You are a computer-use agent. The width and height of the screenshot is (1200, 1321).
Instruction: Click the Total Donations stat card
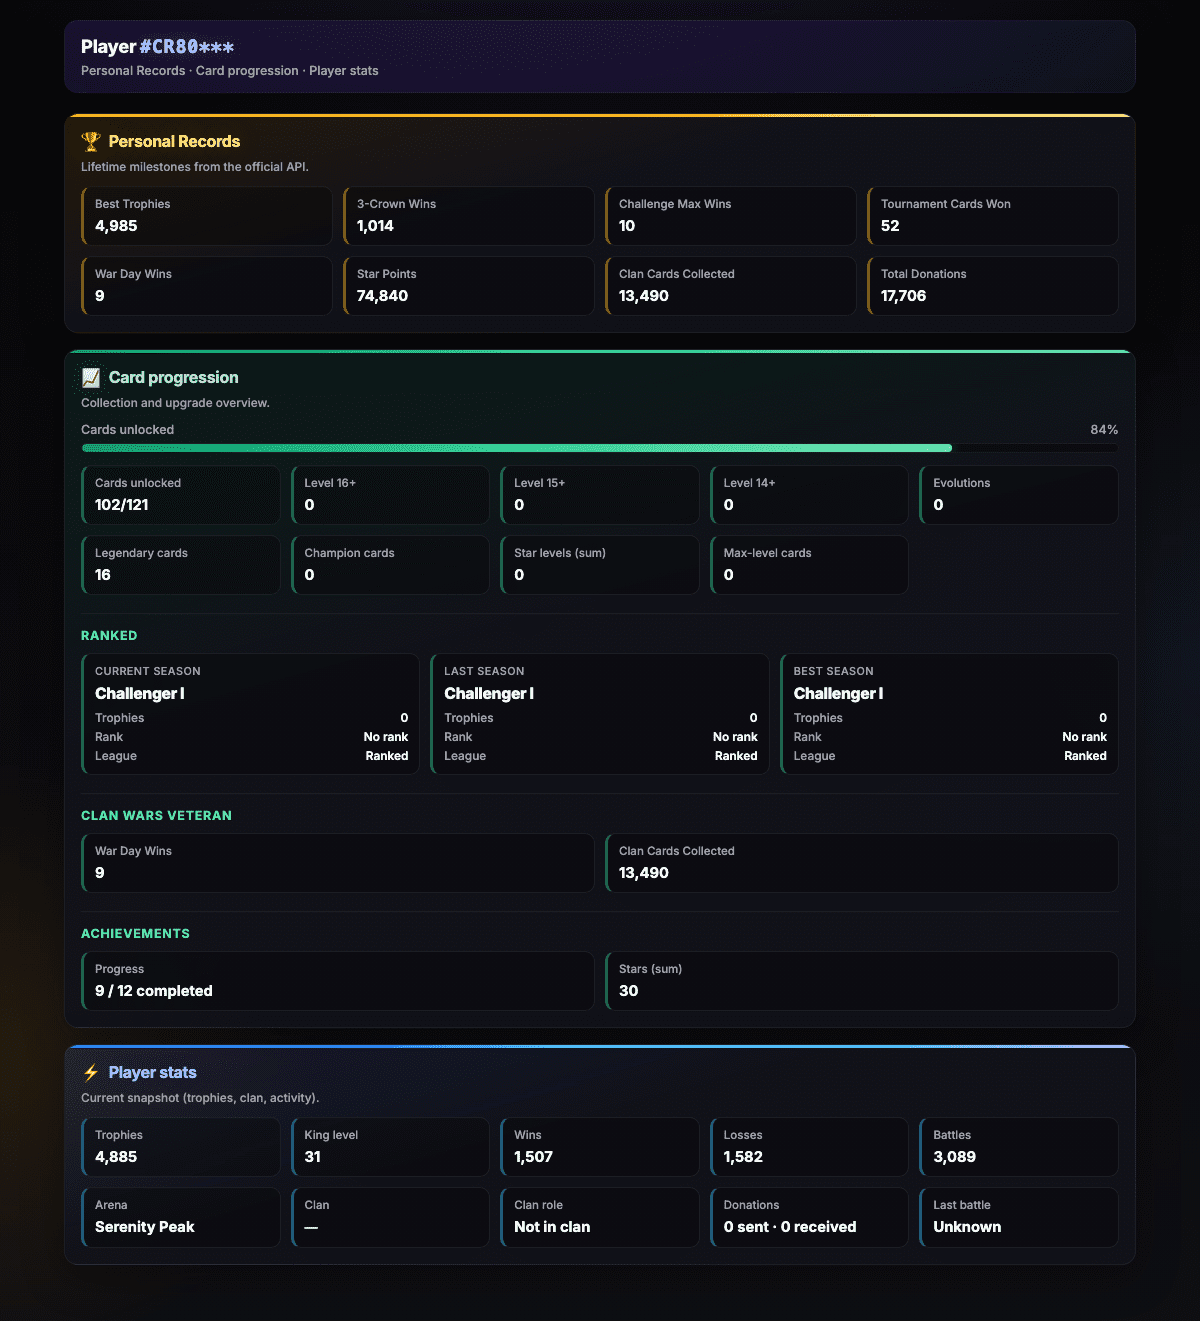pos(993,286)
